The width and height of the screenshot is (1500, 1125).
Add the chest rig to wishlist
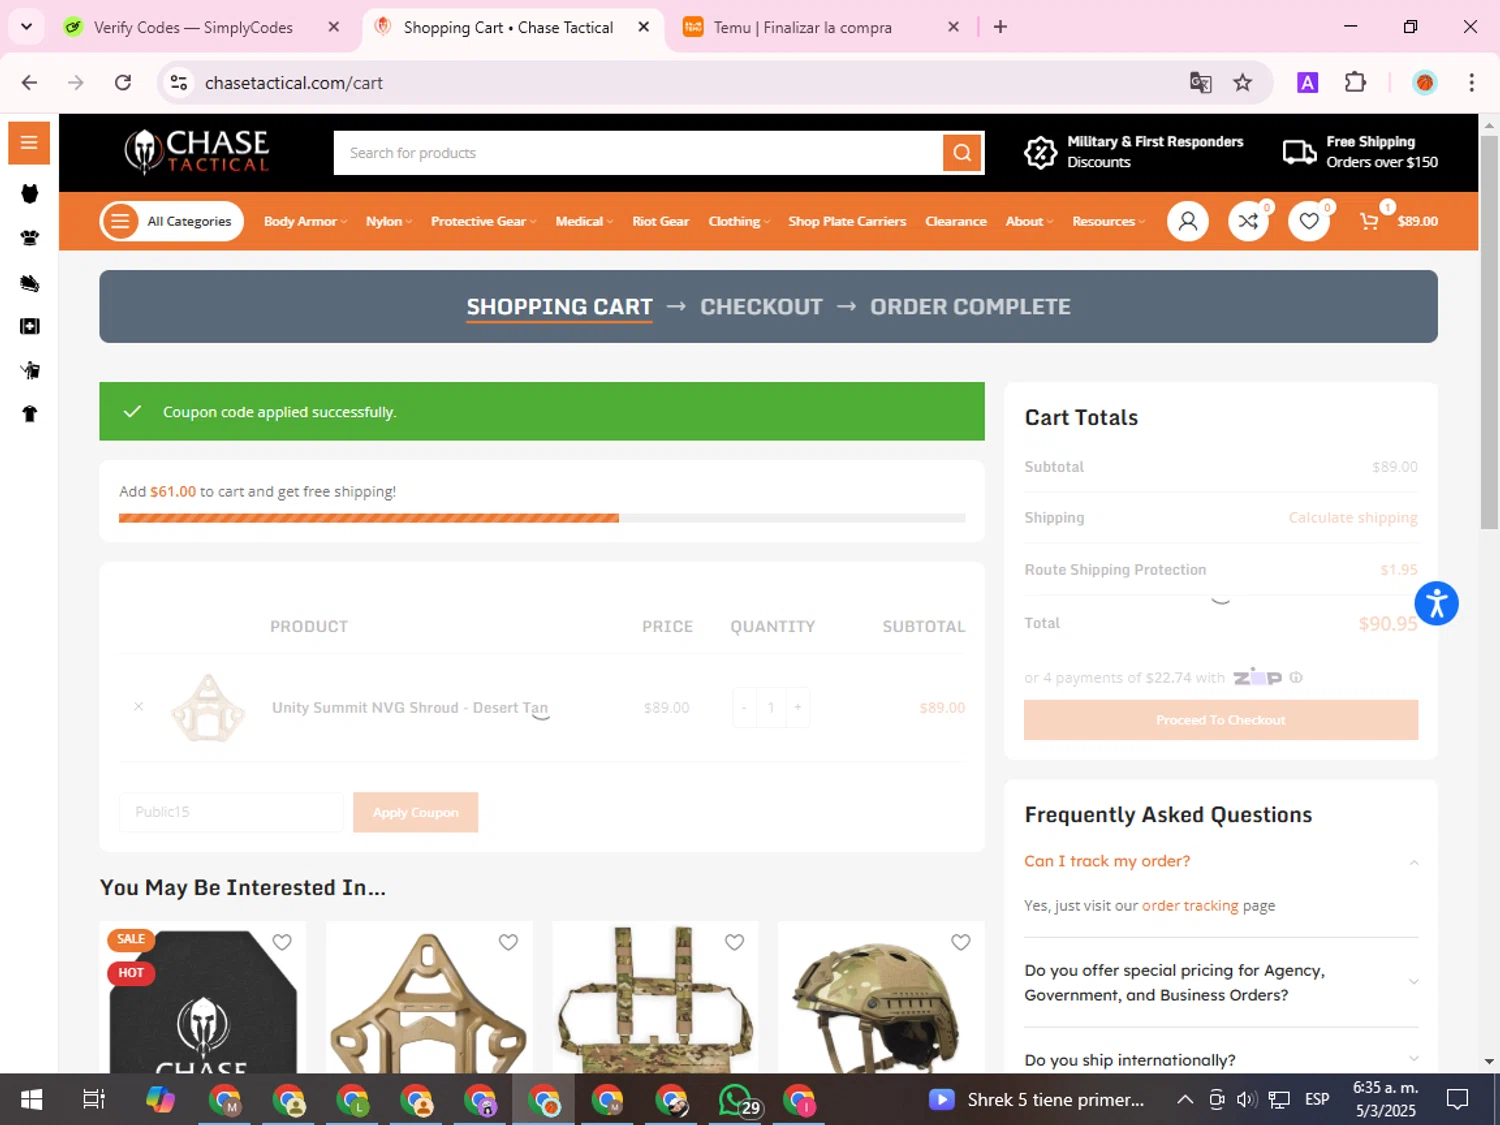pos(735,942)
